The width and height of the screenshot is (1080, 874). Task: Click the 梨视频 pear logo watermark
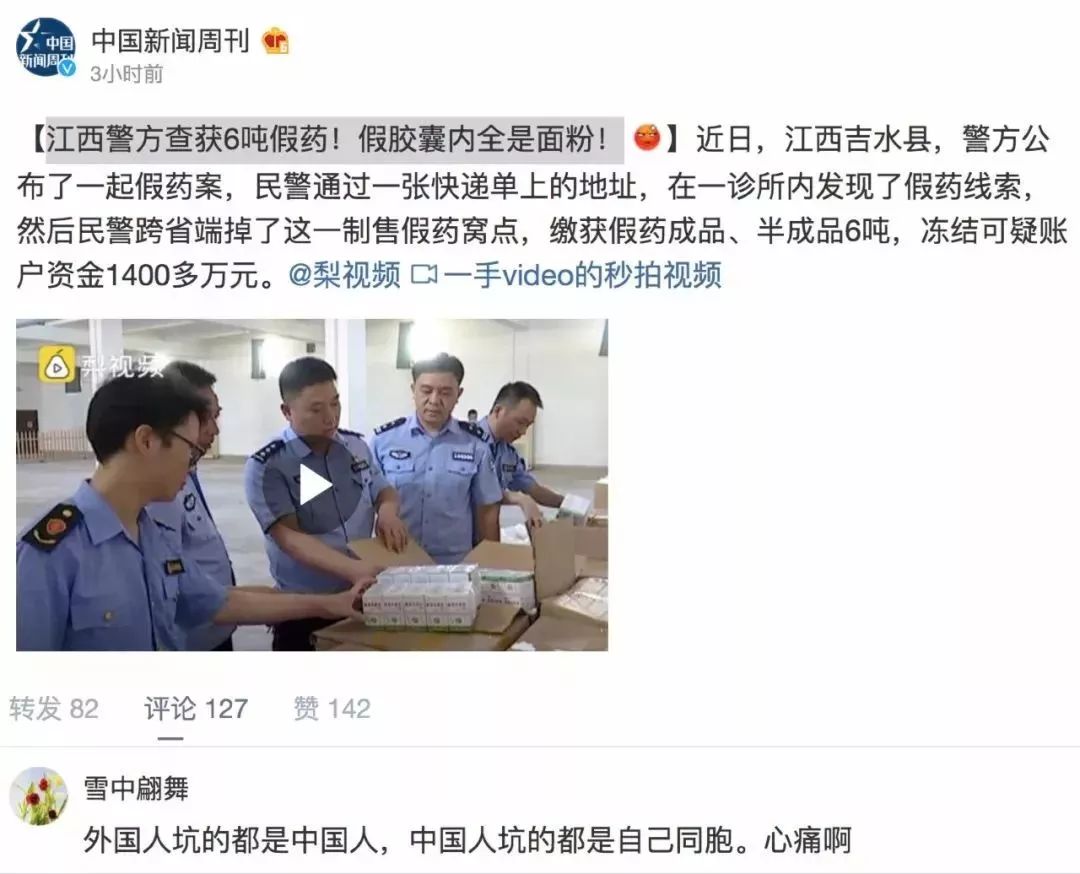click(56, 366)
